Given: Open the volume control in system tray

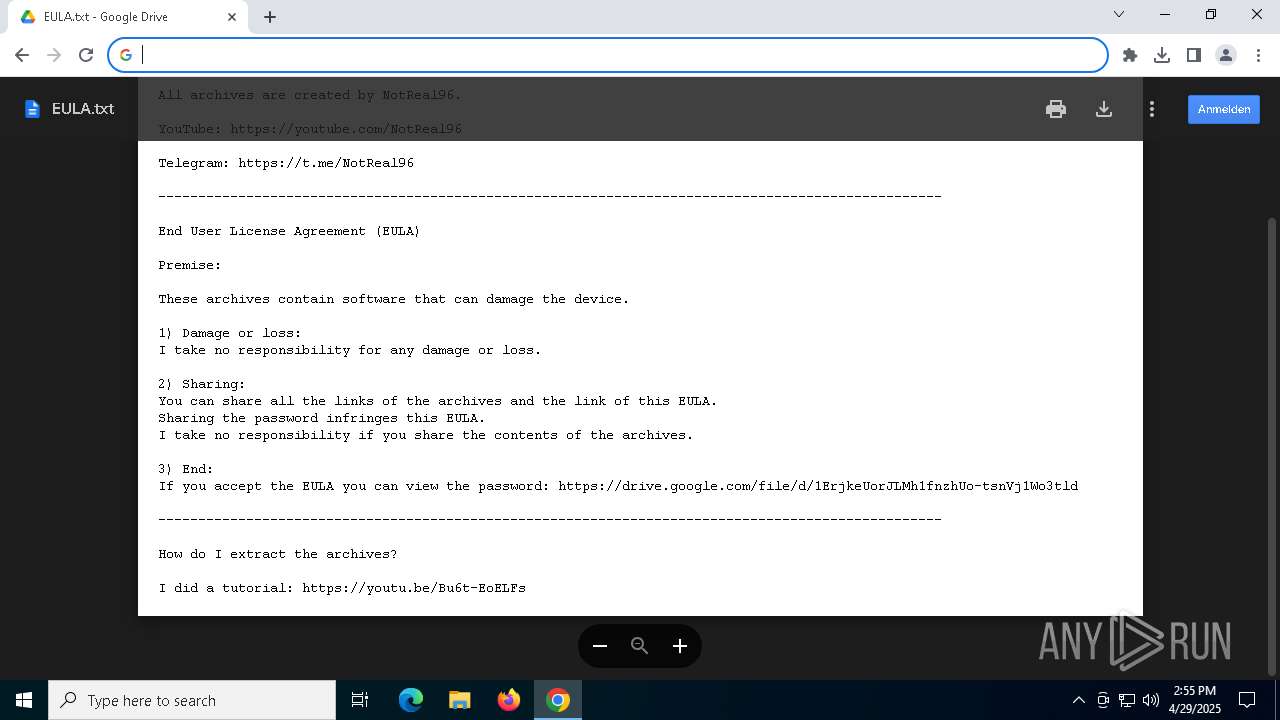Looking at the screenshot, I should pos(1151,700).
